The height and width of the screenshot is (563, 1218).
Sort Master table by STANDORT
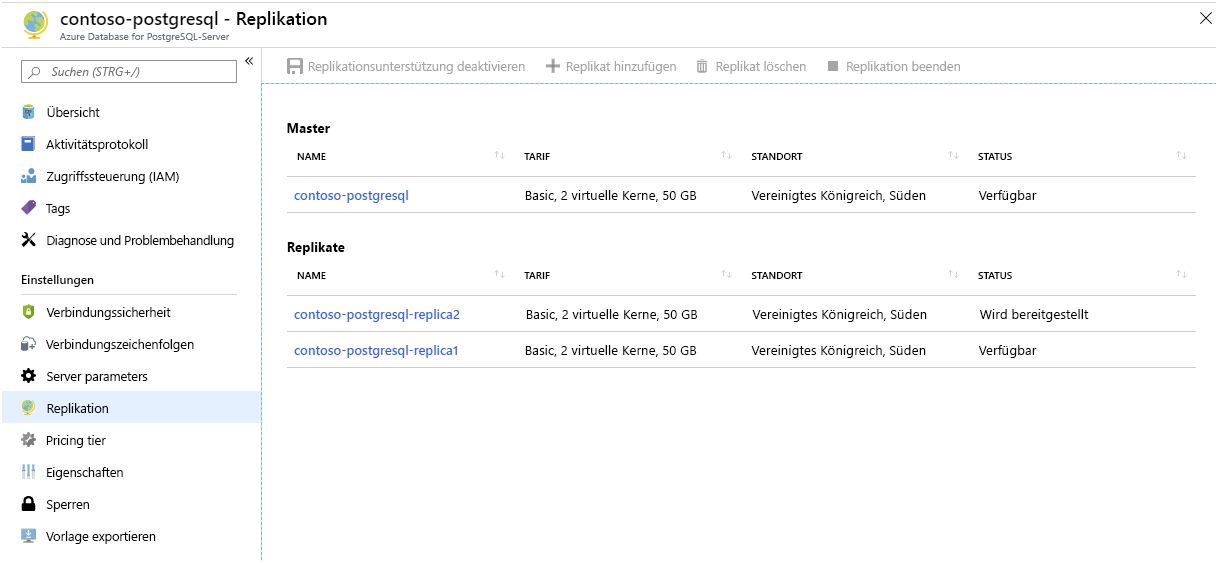(953, 156)
